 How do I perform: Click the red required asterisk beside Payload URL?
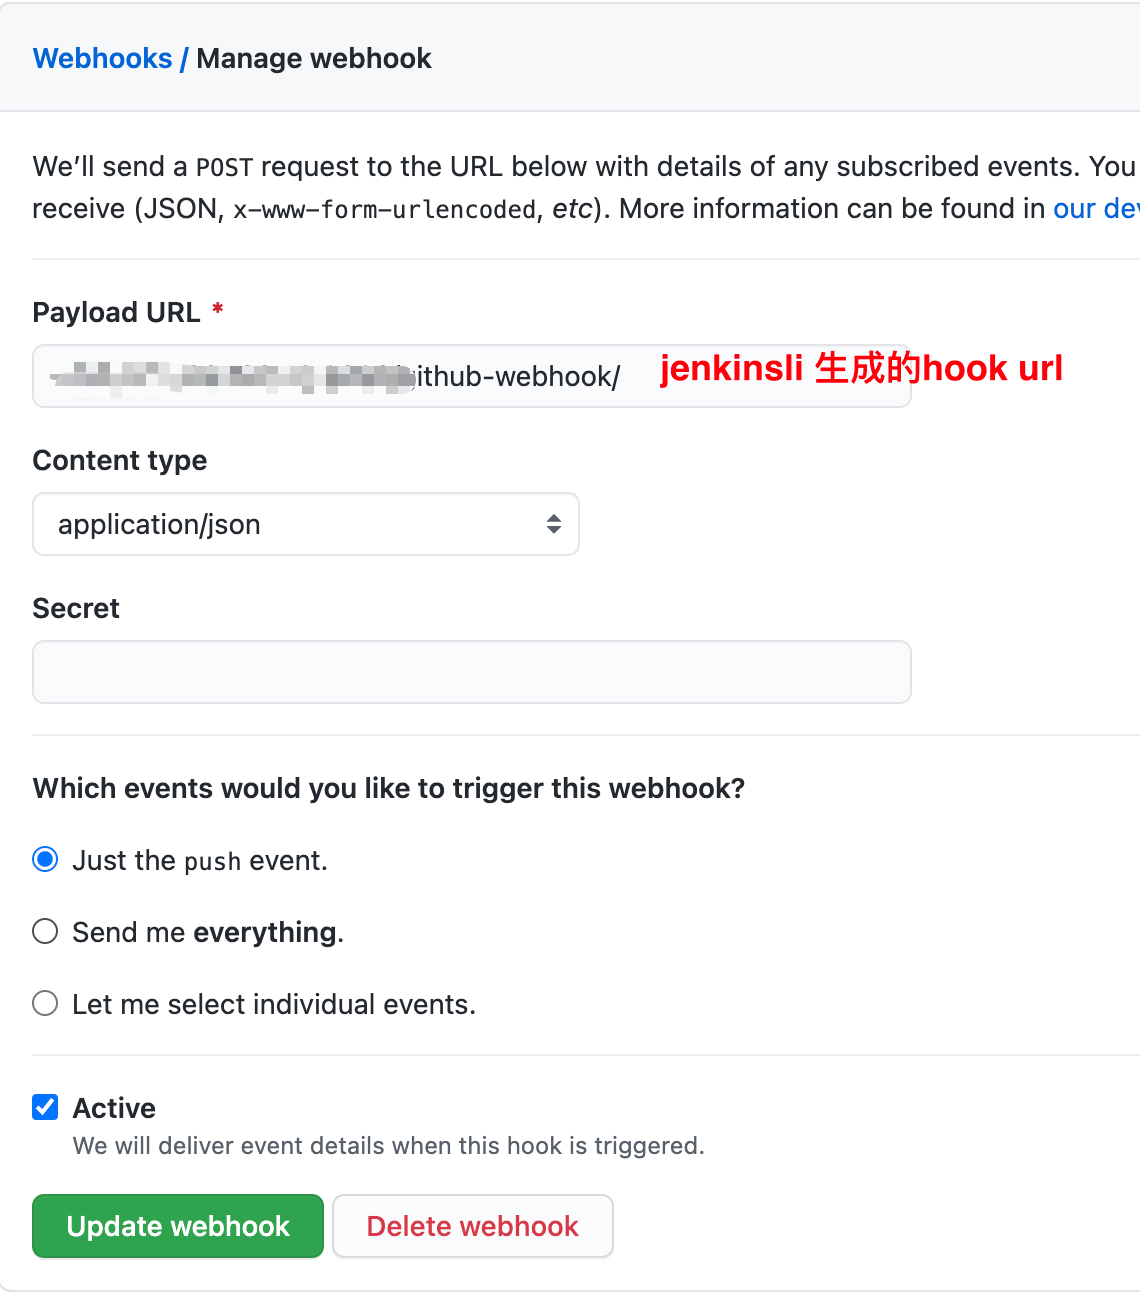point(217,310)
